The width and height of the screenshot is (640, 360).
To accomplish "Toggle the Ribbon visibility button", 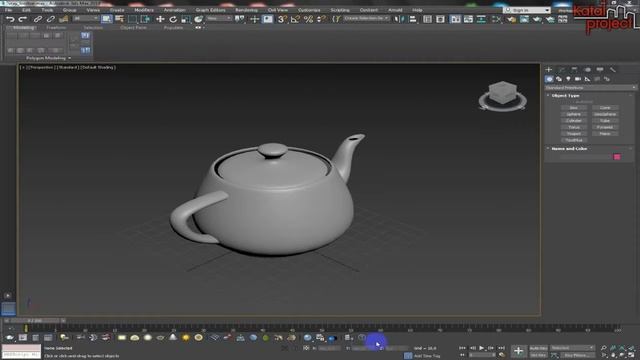I will tap(455, 19).
